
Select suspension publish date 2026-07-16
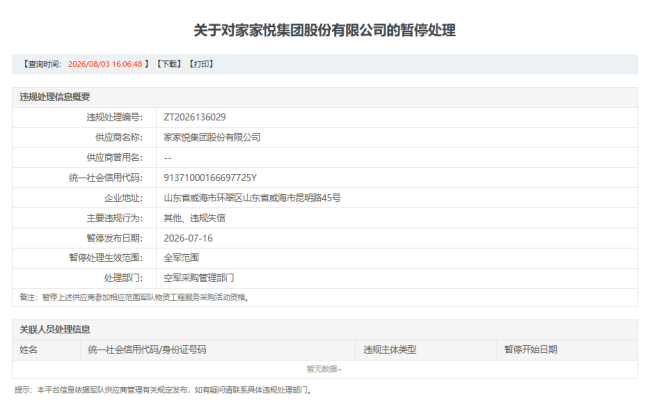[x=188, y=238]
